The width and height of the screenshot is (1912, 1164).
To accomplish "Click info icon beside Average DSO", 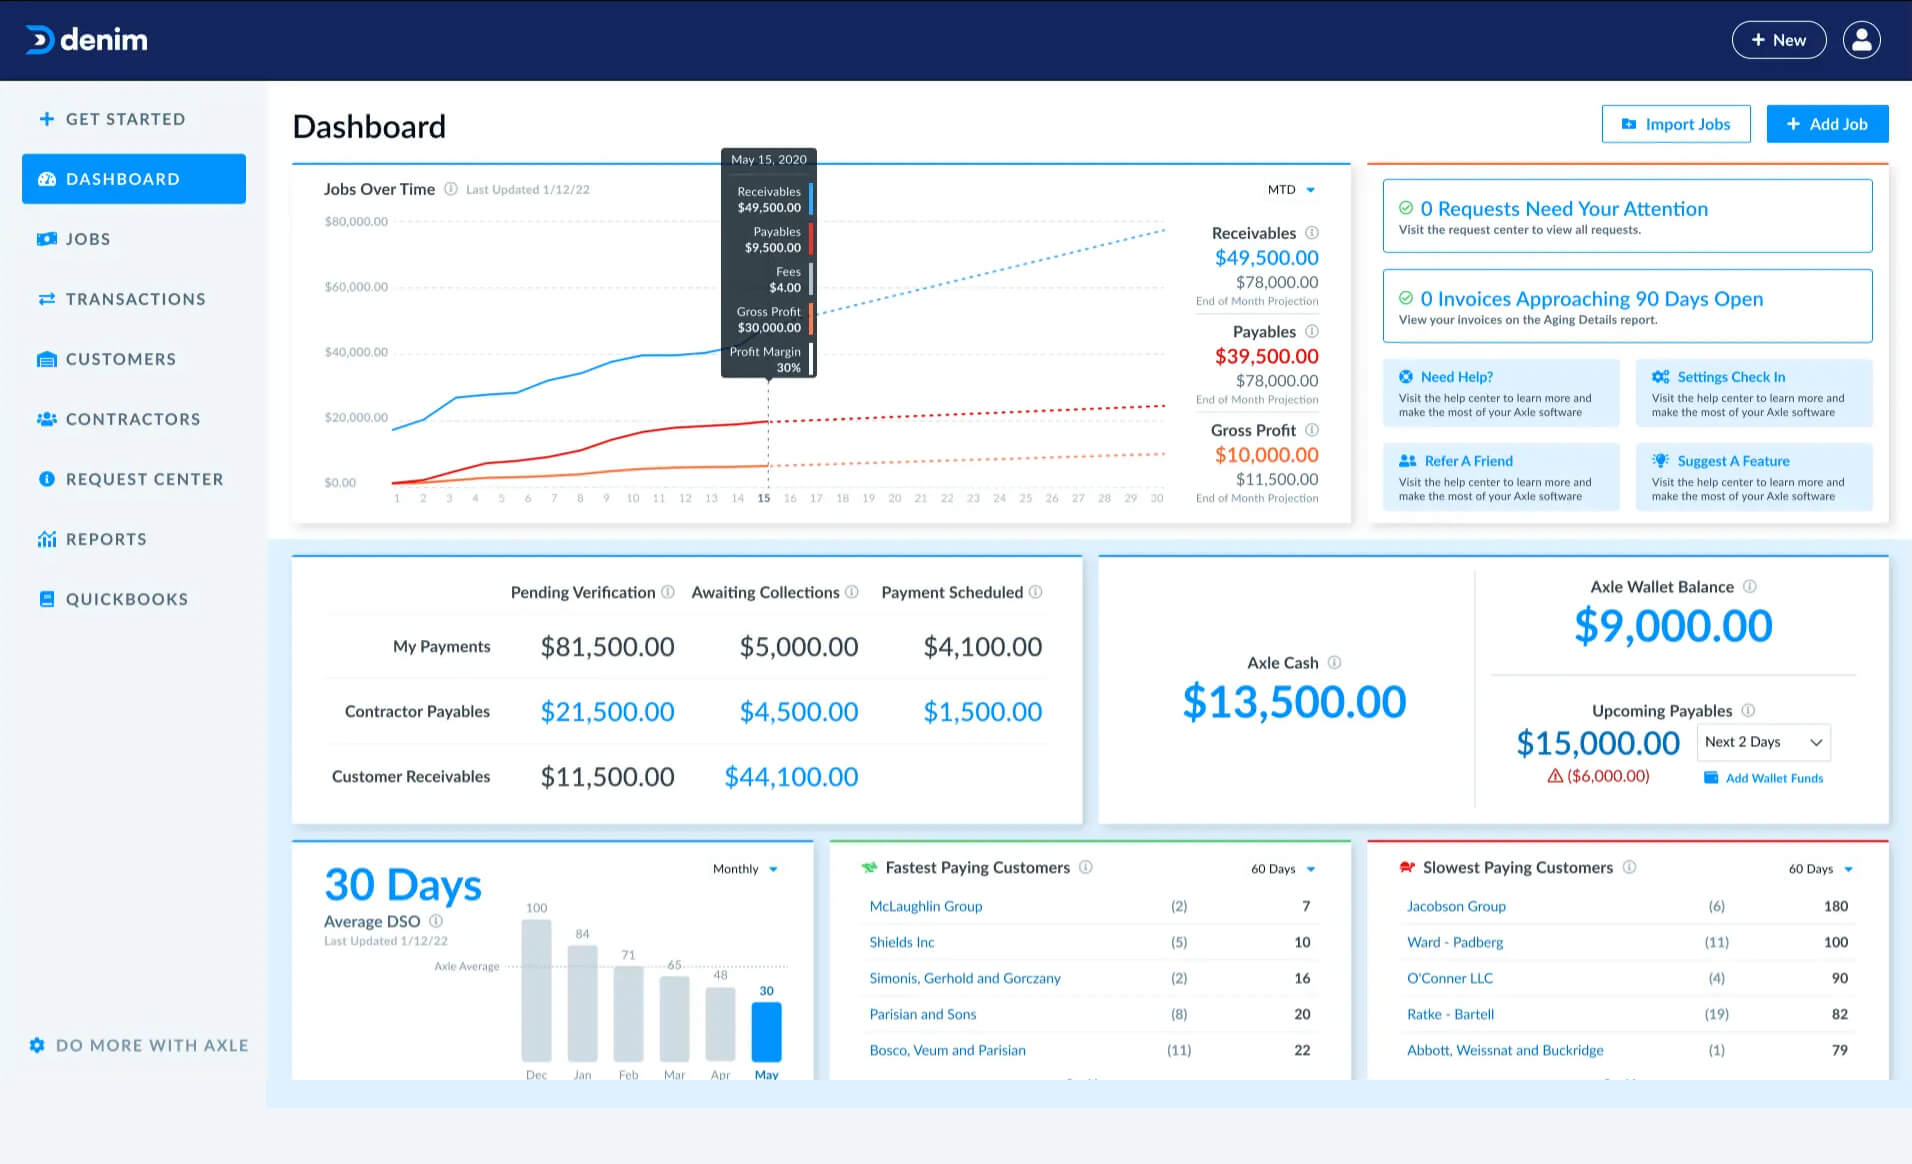I will 436,921.
